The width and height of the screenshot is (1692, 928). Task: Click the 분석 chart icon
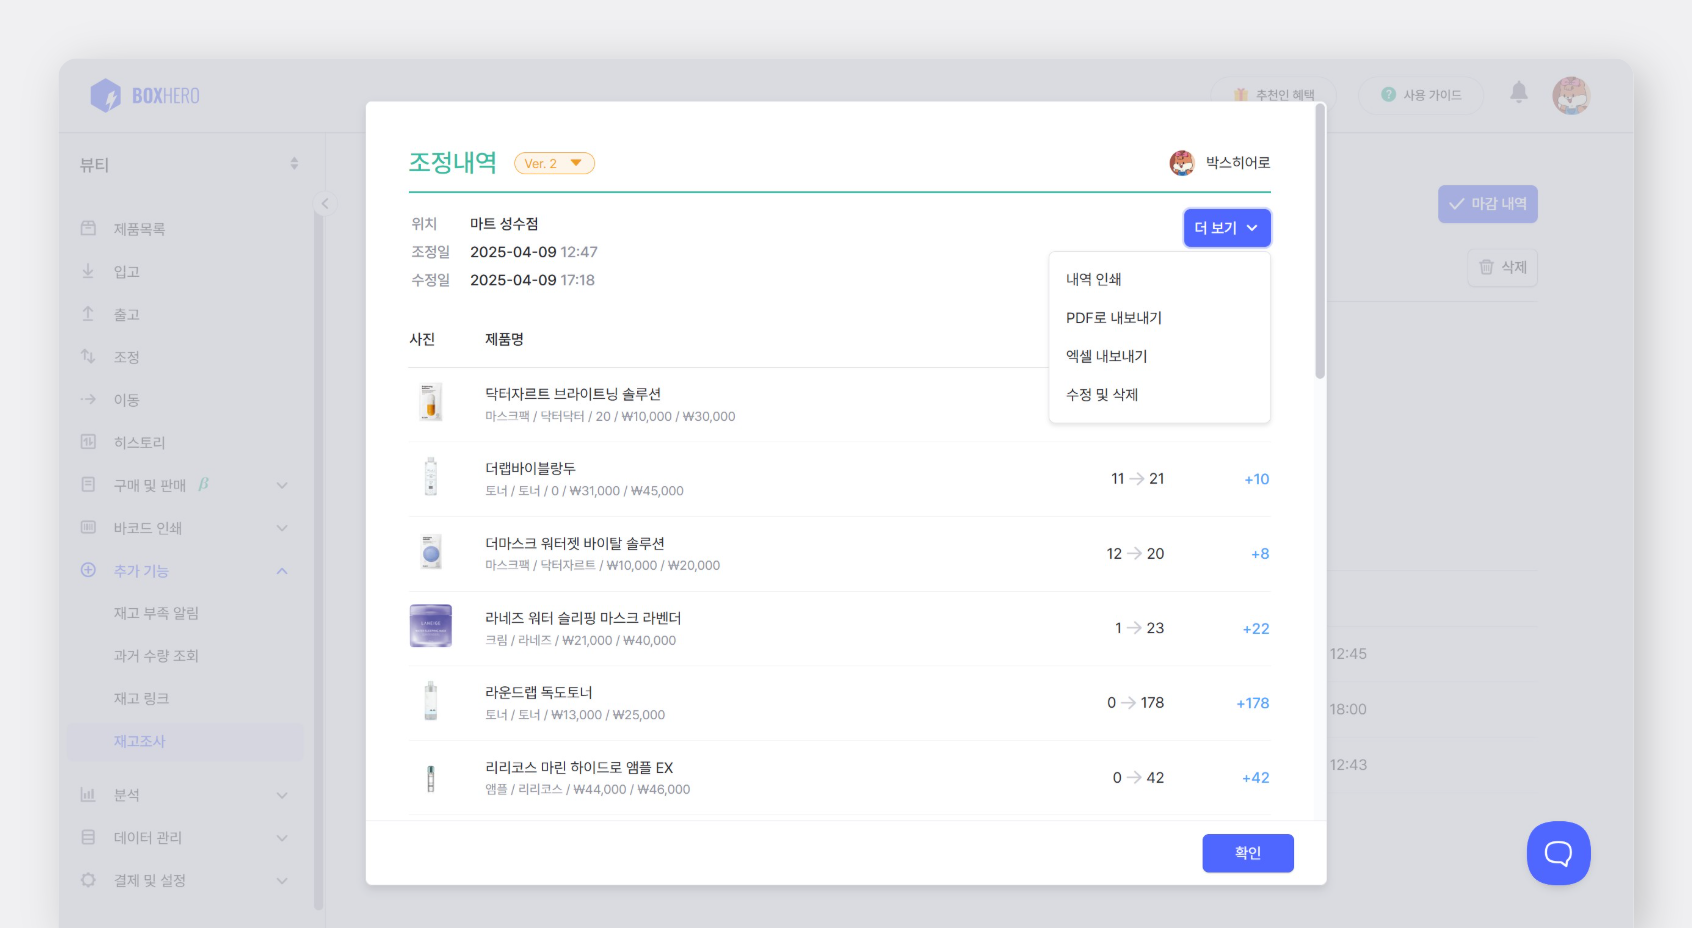(x=88, y=794)
